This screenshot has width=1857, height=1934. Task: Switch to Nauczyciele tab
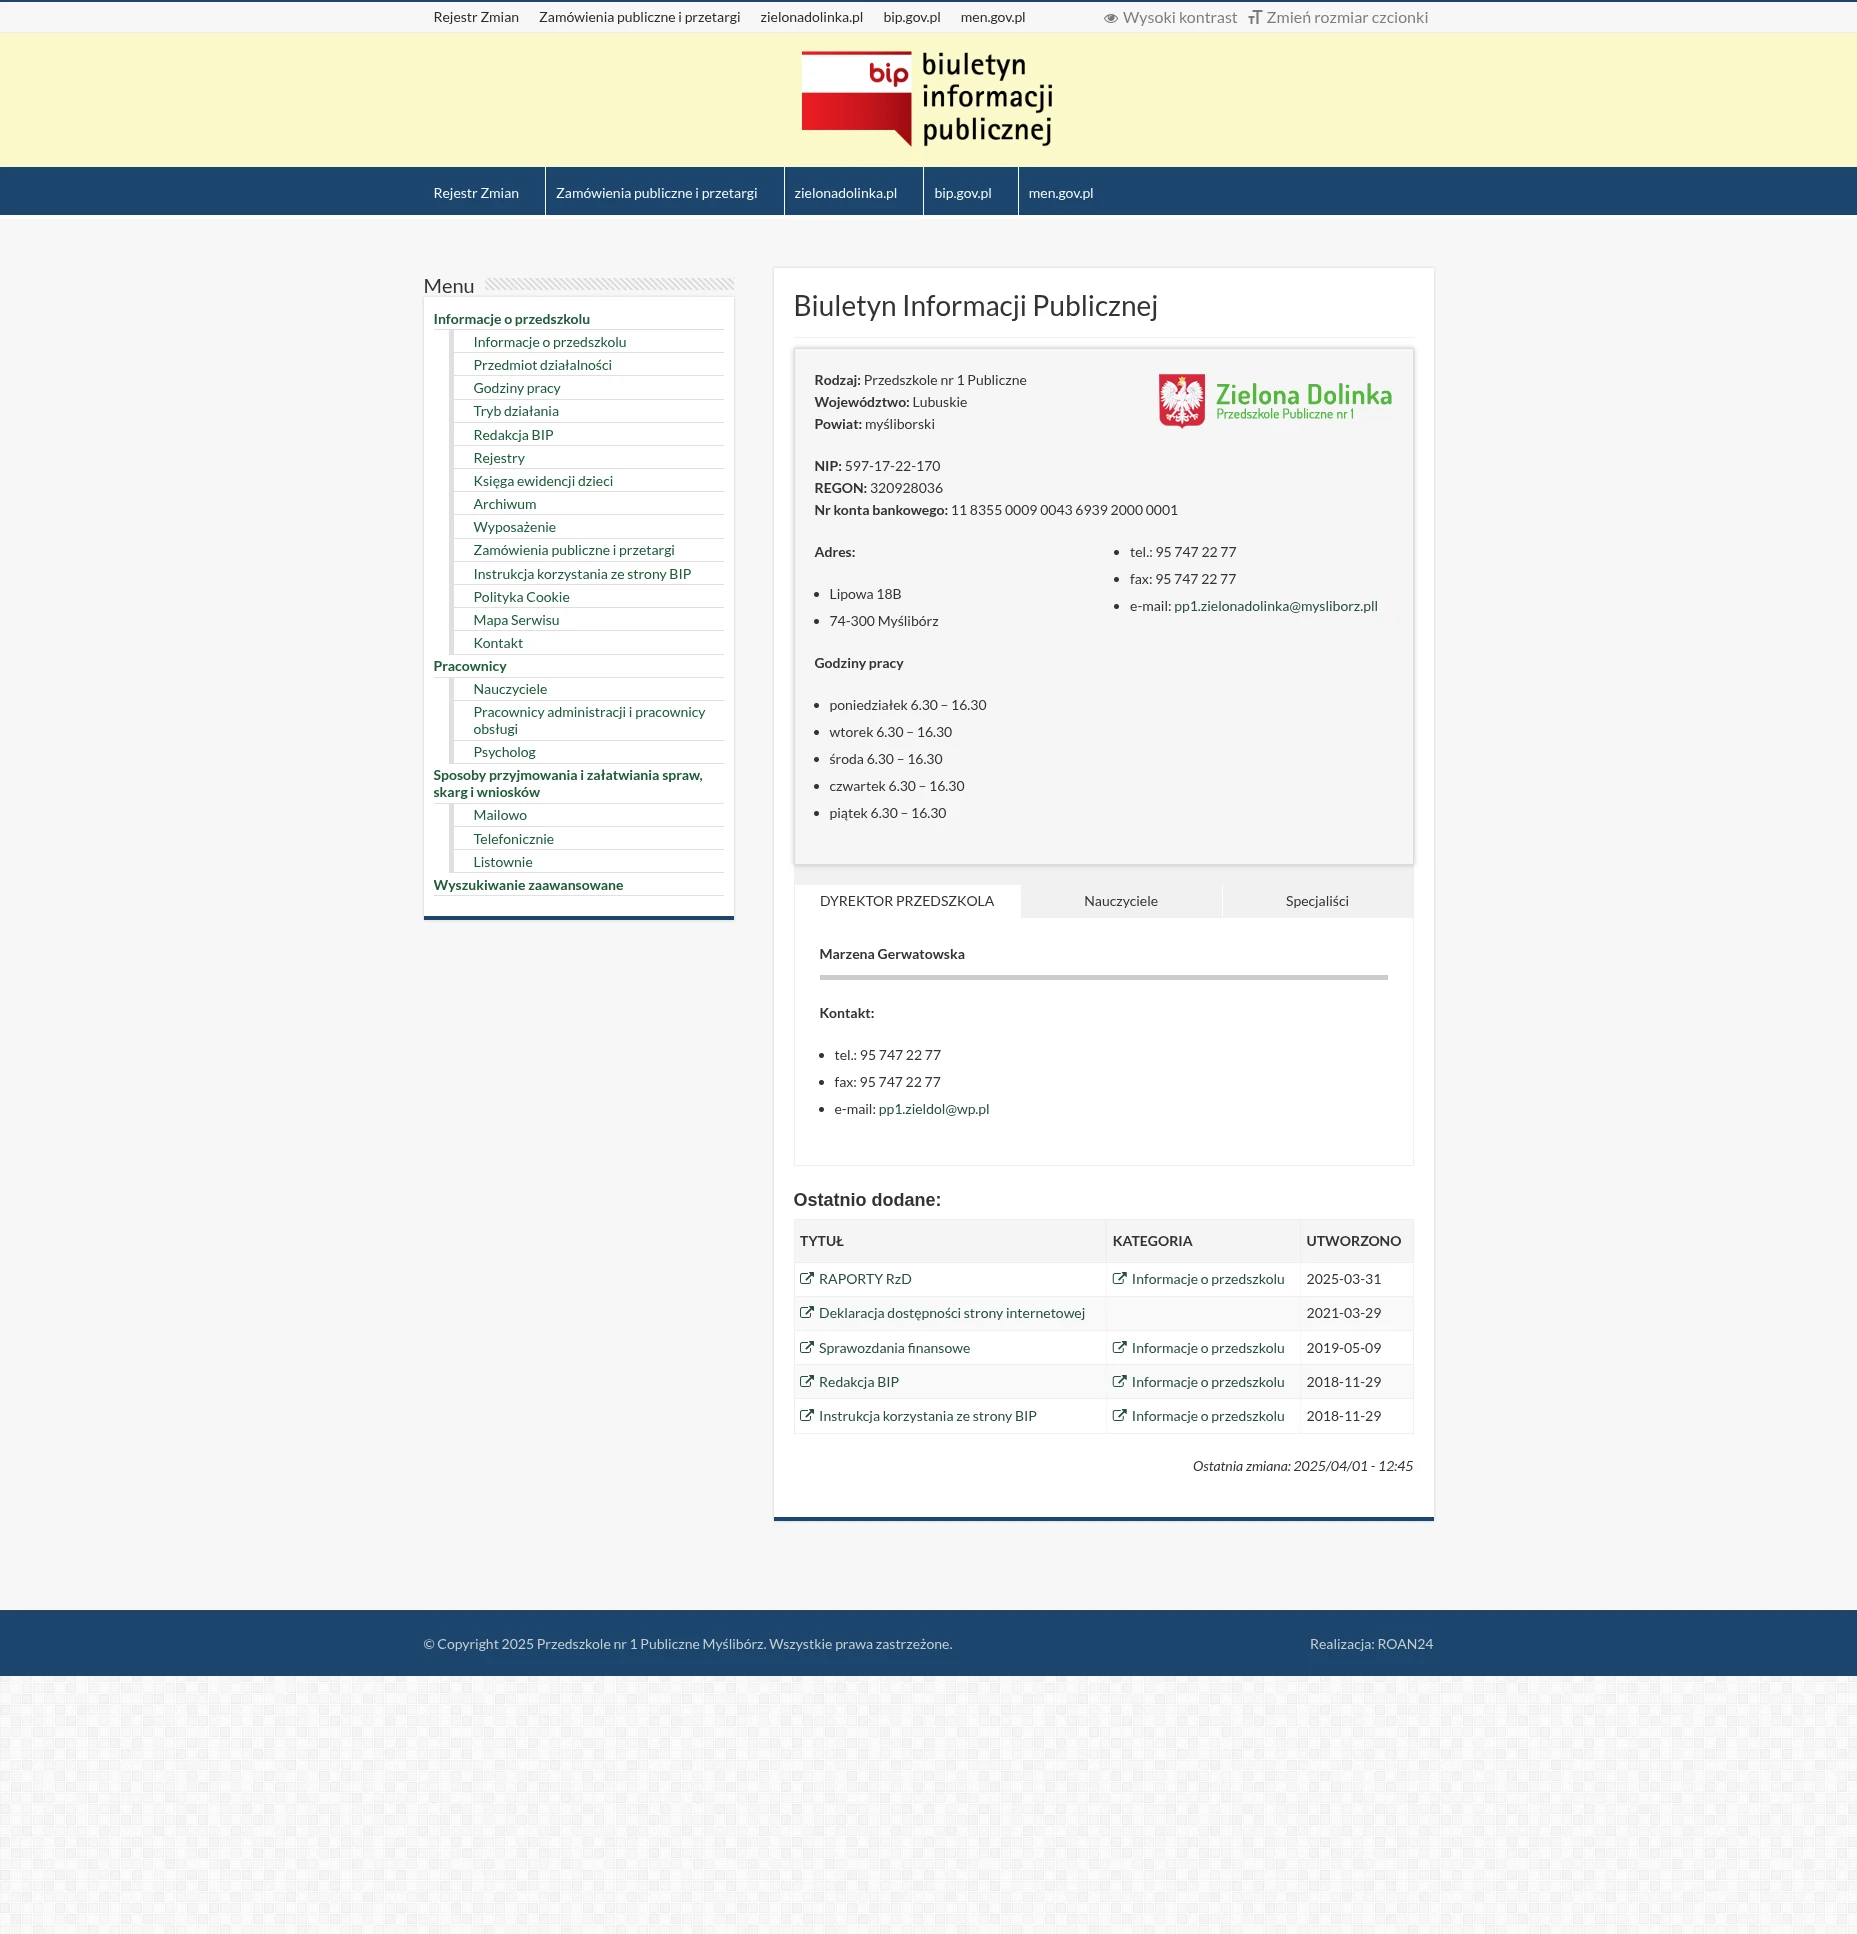1120,900
